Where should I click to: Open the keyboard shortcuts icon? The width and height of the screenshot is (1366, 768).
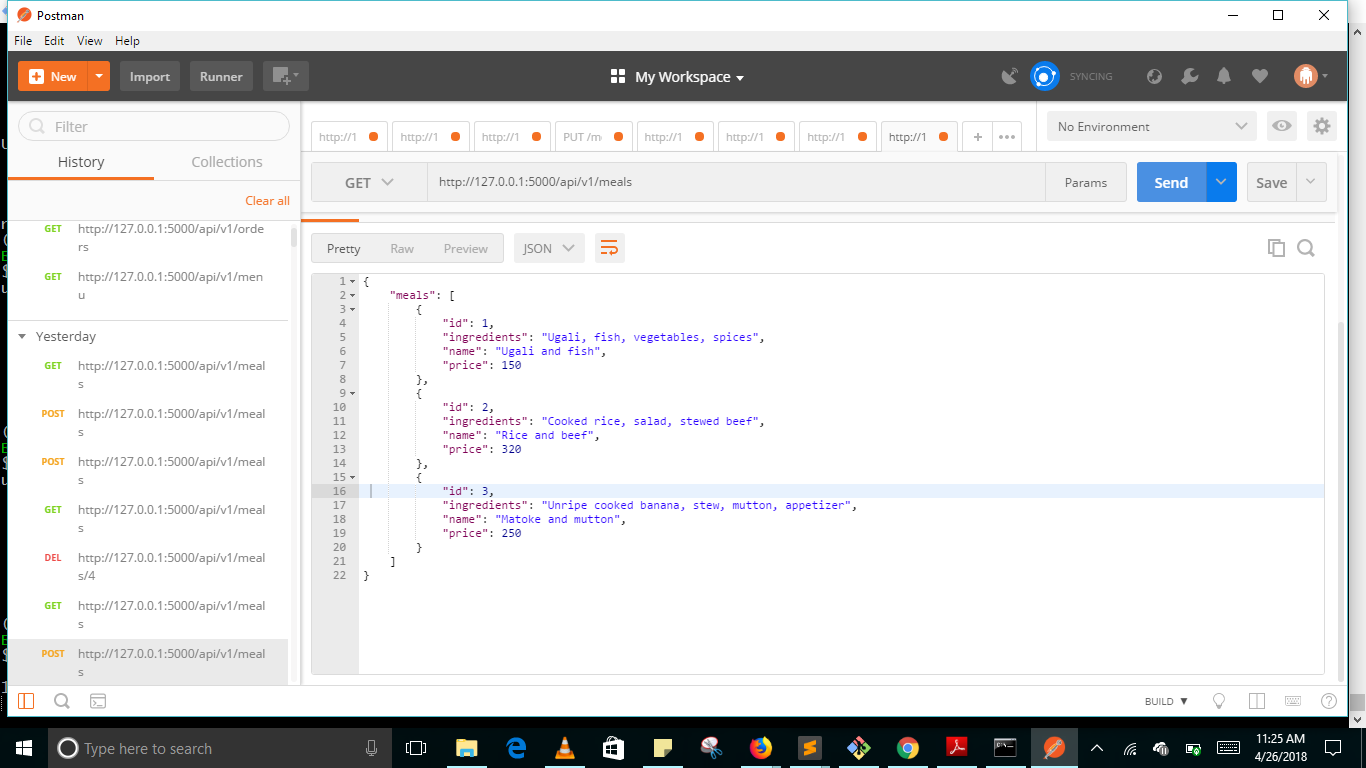[x=1293, y=701]
